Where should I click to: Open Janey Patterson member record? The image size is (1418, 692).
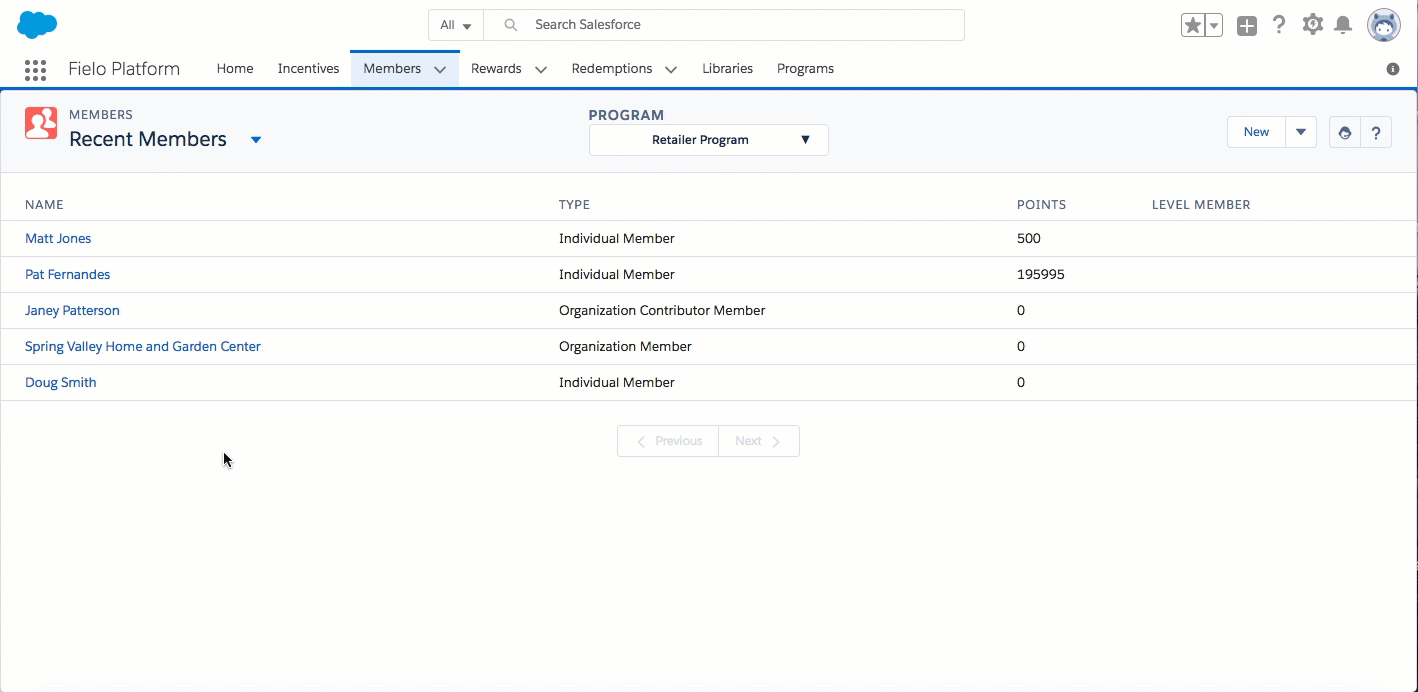[x=72, y=311]
